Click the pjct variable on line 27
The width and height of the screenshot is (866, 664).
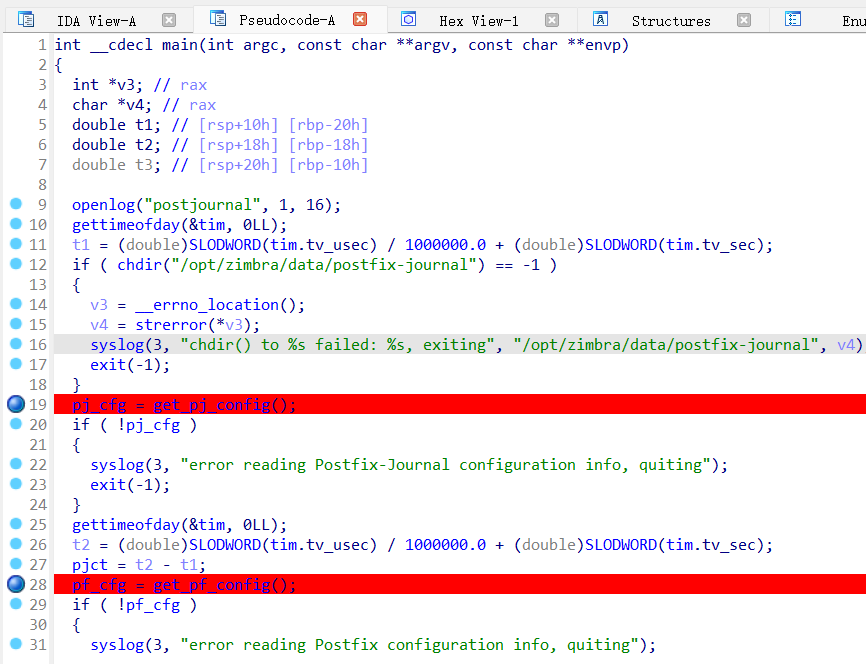coord(90,565)
